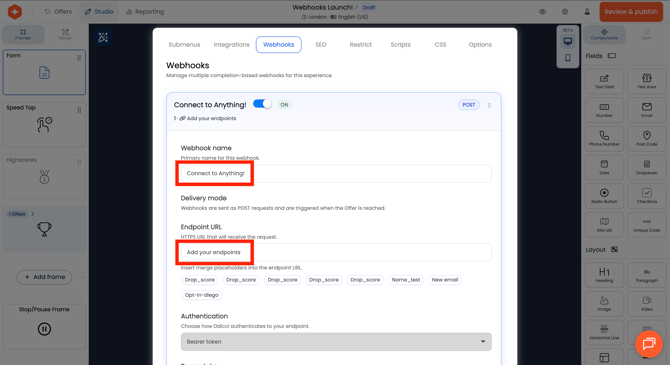The height and width of the screenshot is (365, 670).
Task: Open the Scripts tab
Action: coord(400,44)
